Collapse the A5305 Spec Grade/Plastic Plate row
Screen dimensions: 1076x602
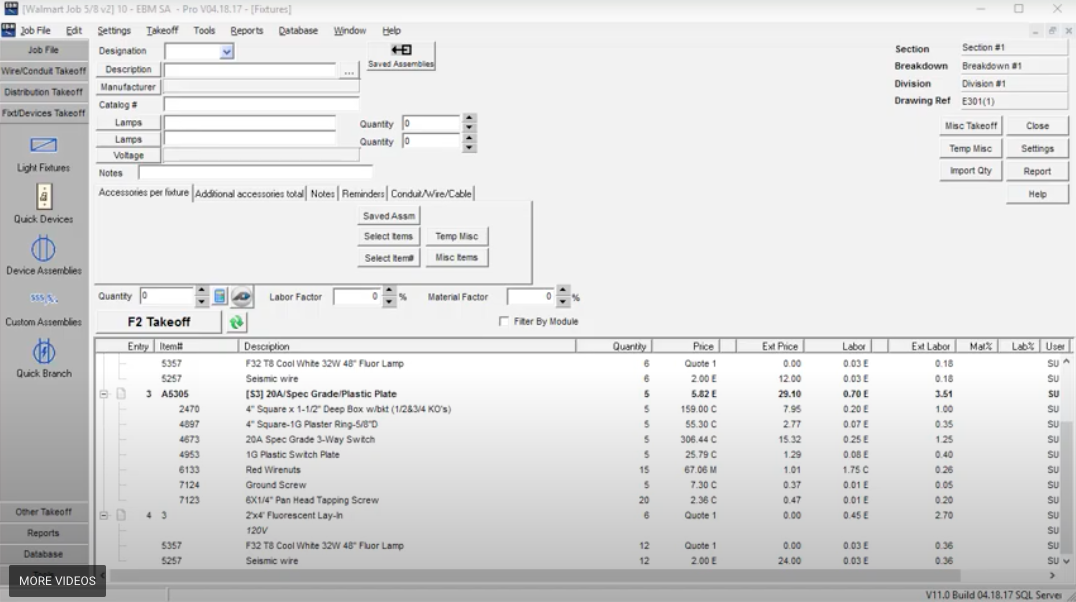106,394
